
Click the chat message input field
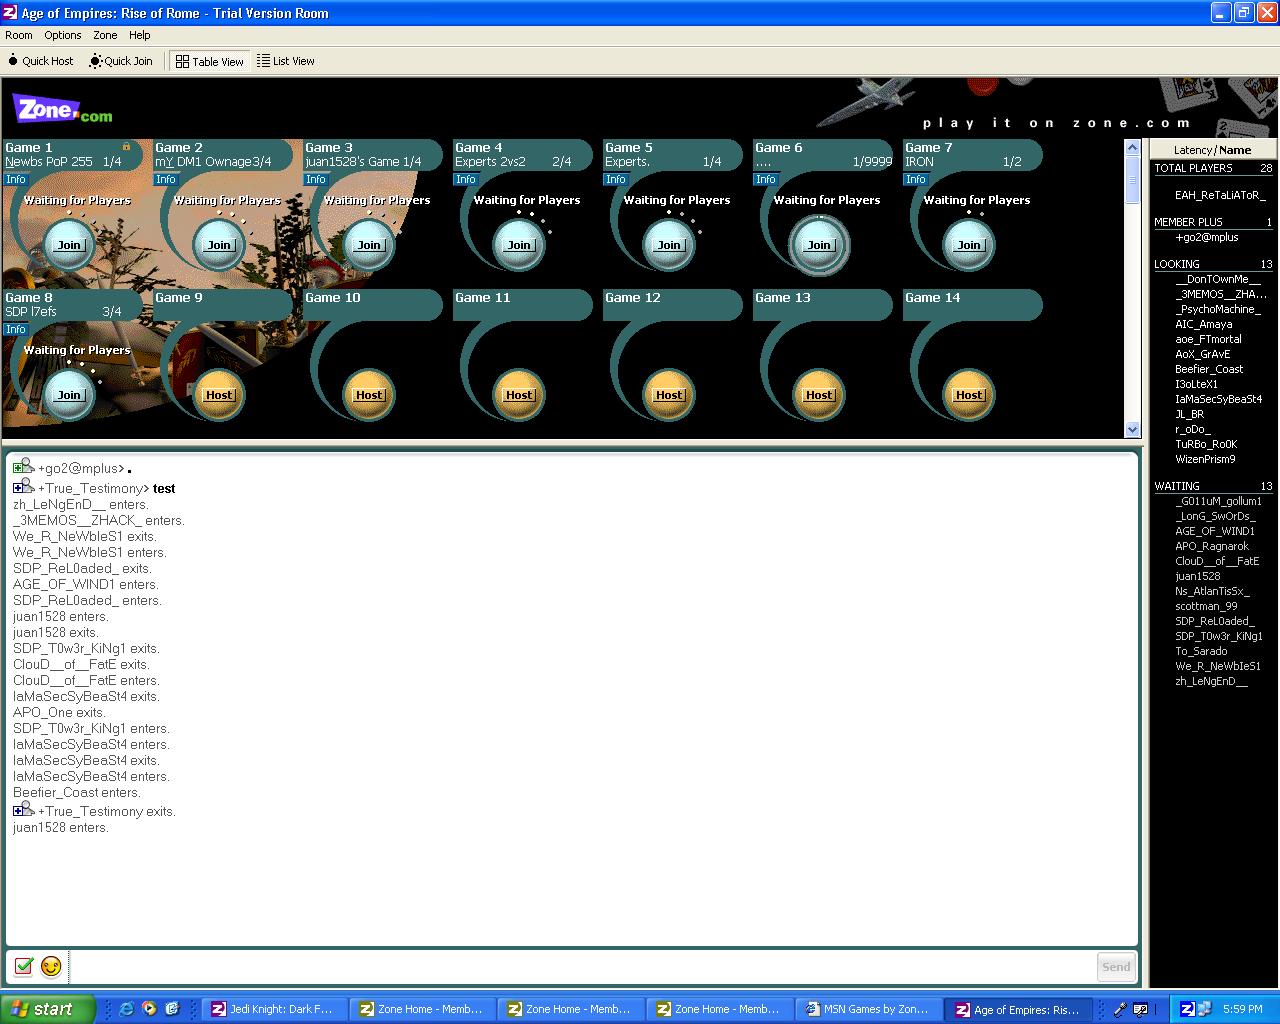(584, 966)
